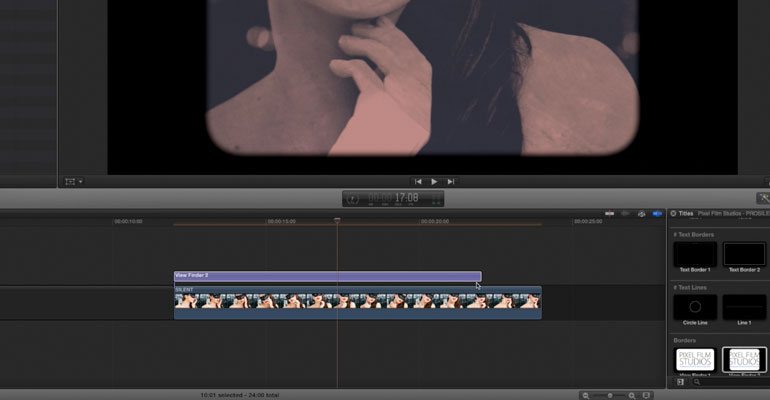770x400 pixels.
Task: Toggle solo headphones icon in timeline
Action: [641, 213]
